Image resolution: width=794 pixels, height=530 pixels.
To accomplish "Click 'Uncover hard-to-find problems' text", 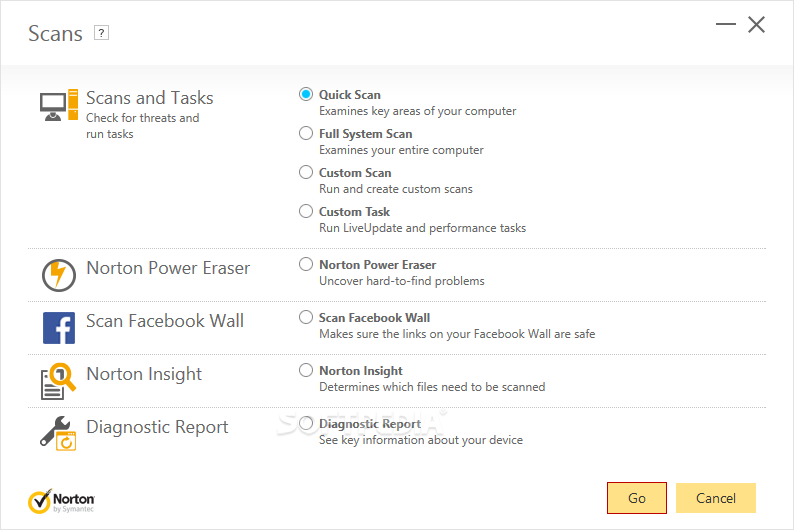I will pos(402,281).
